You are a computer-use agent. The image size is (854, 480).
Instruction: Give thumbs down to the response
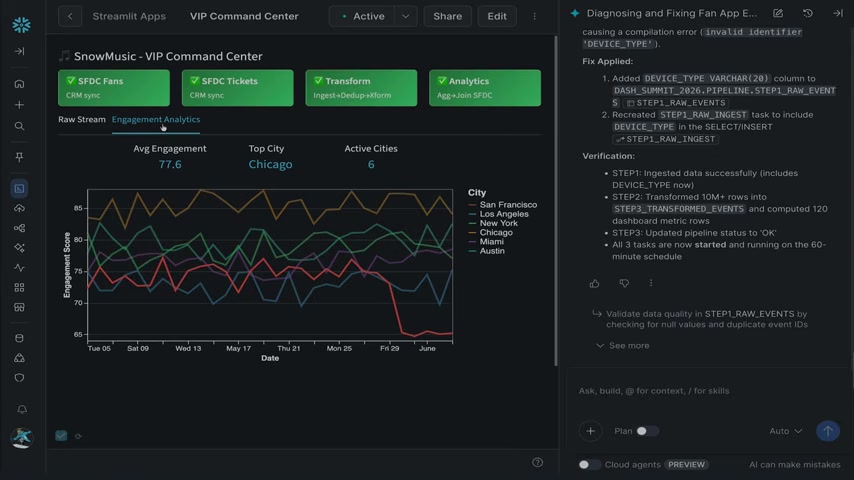coord(624,283)
